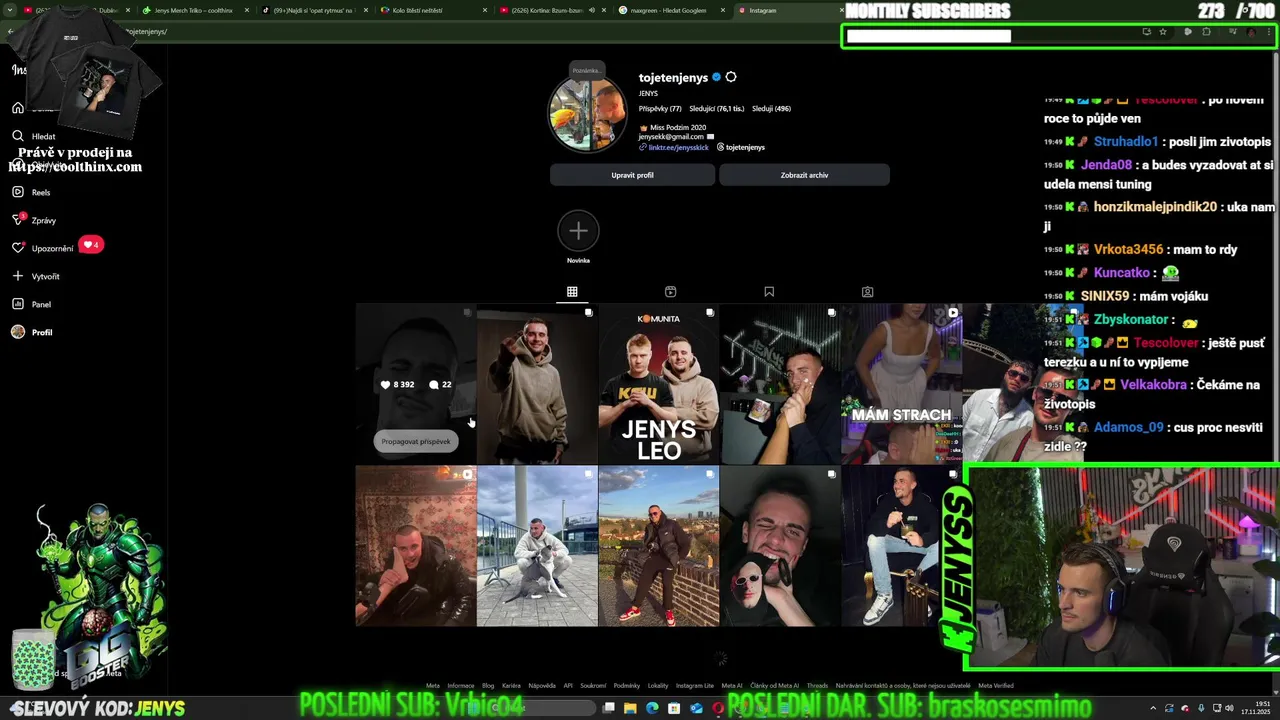Click the tojetenjenys profile picture
Screen dimensions: 1280x720
click(588, 115)
